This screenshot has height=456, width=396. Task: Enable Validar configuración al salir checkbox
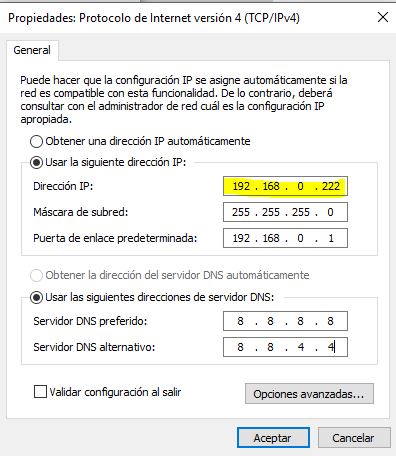pyautogui.click(x=40, y=392)
